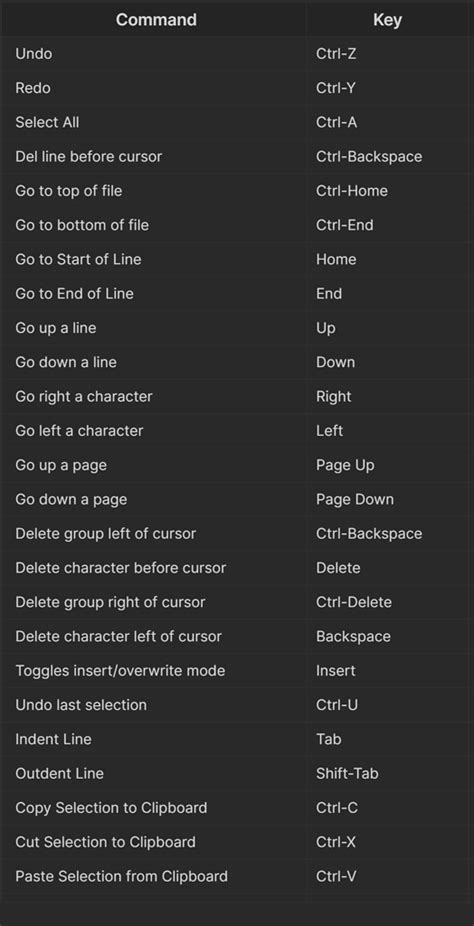This screenshot has width=474, height=926.
Task: Select the Redo command row
Action: 237,88
